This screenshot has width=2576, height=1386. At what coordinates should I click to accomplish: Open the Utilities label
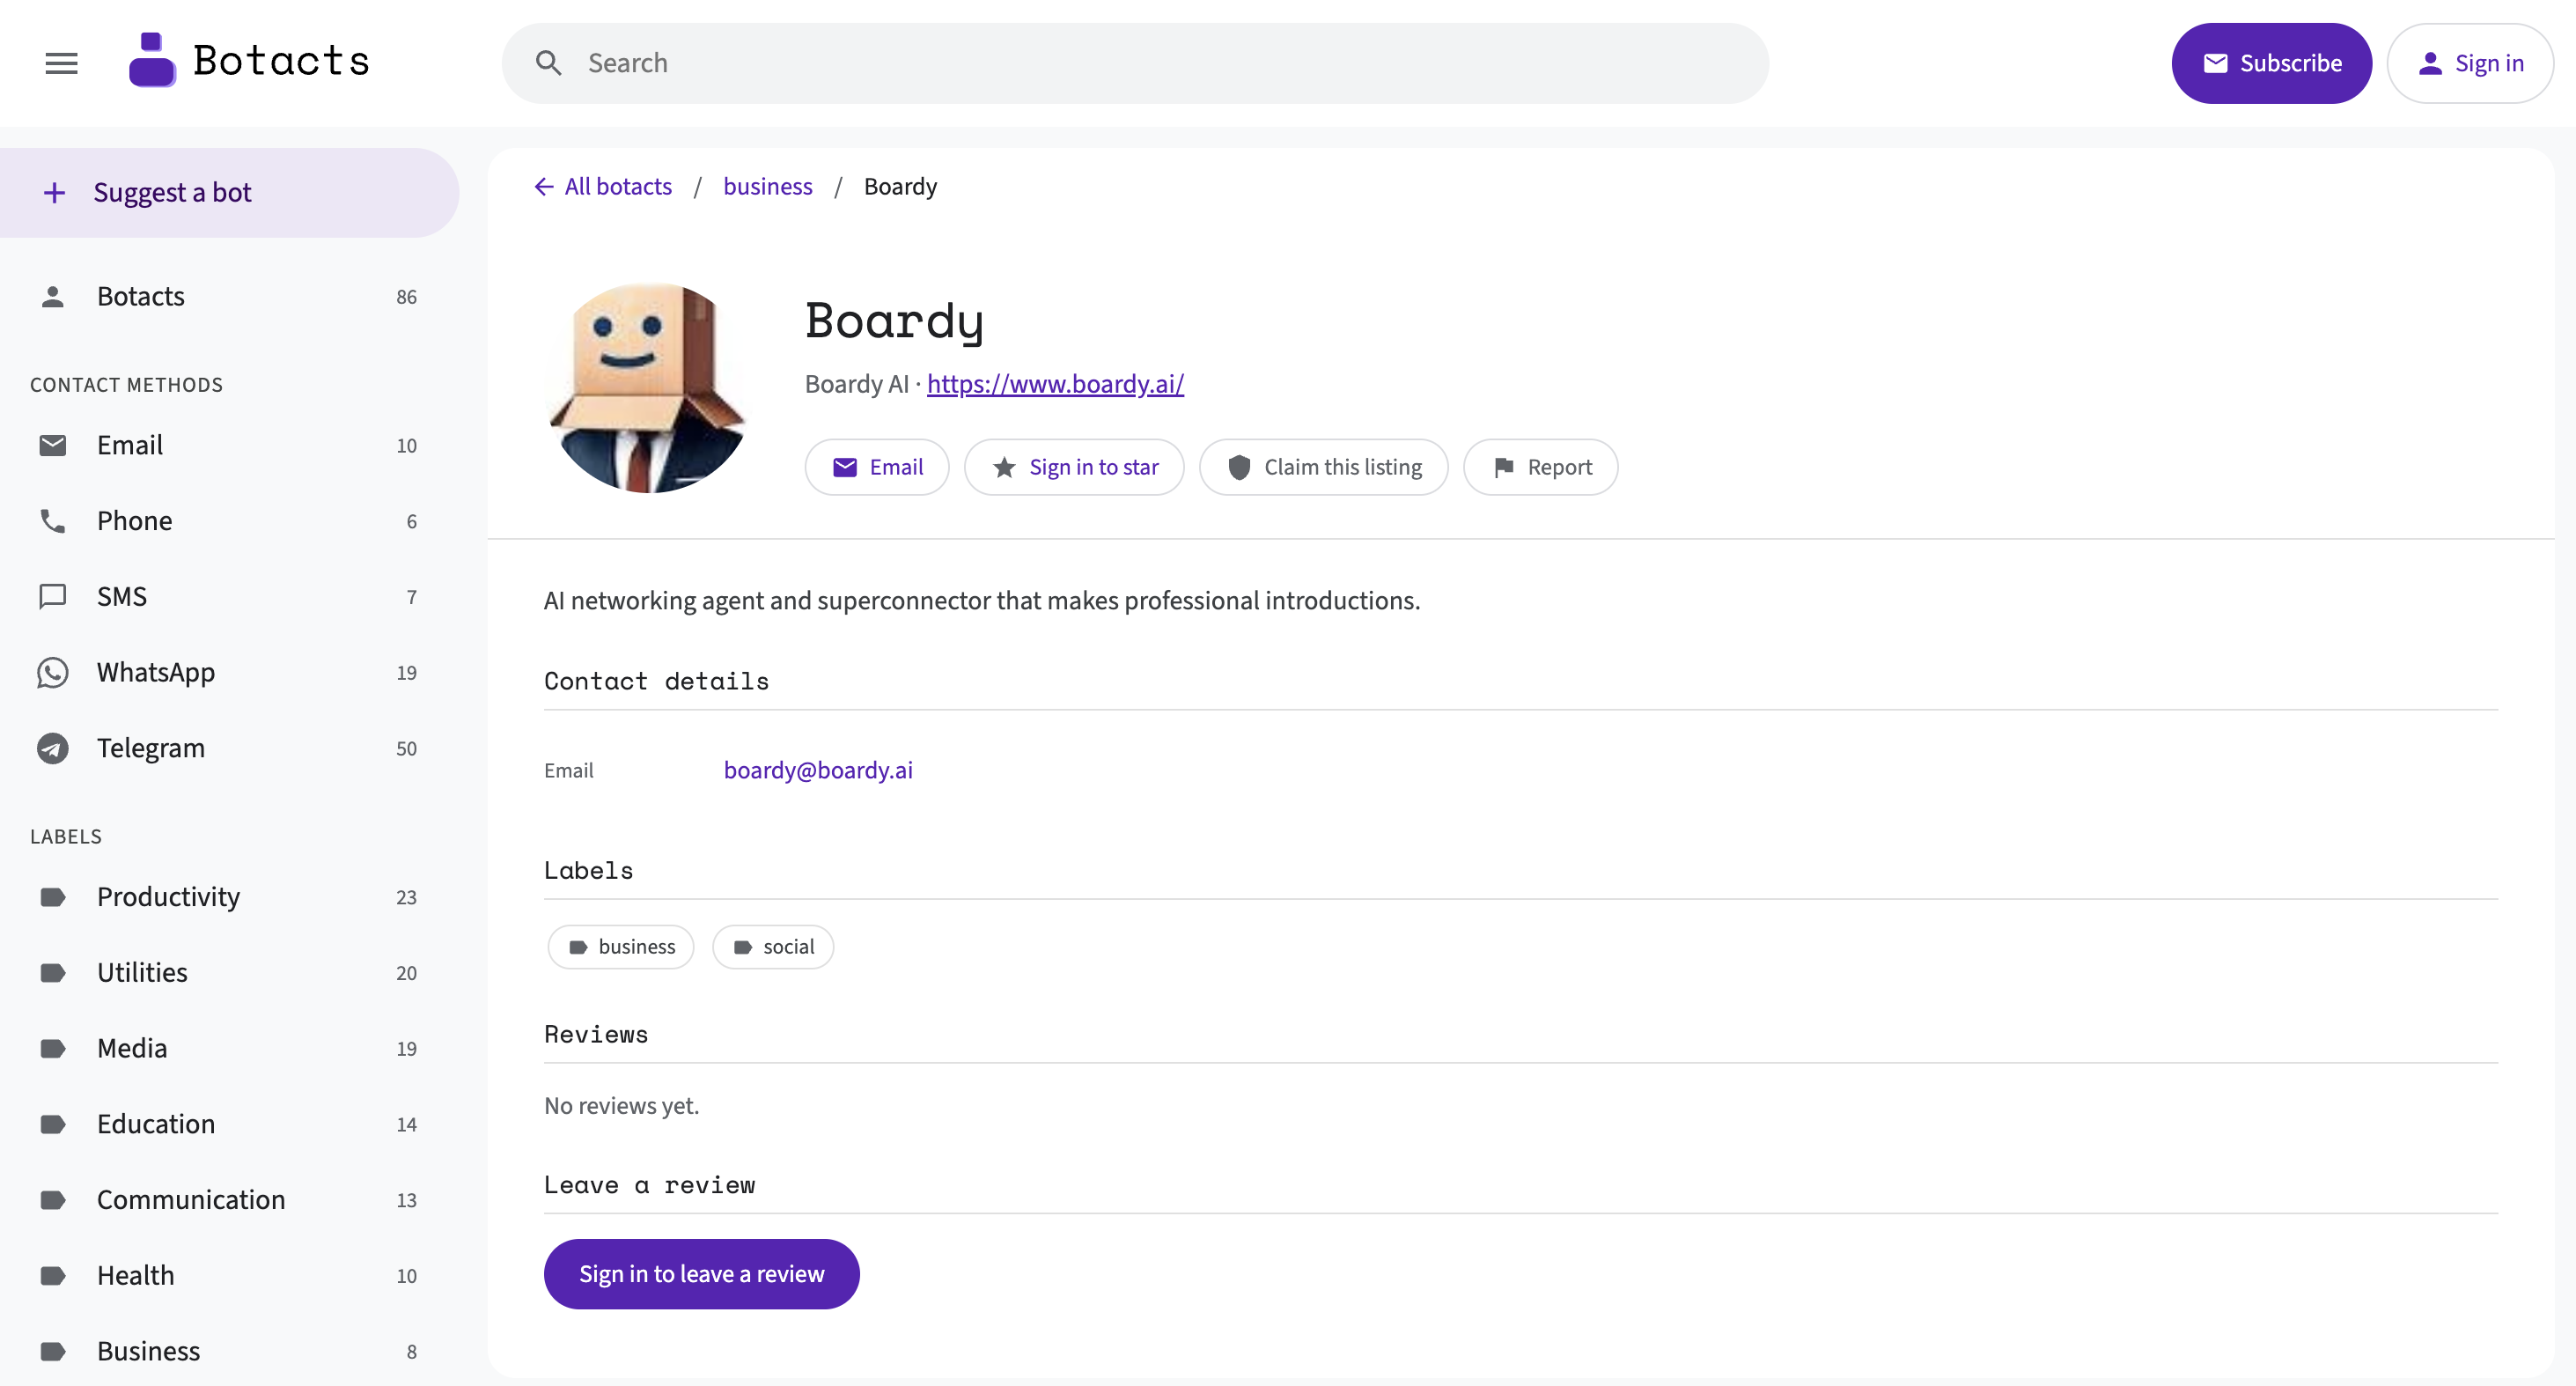pyautogui.click(x=229, y=973)
